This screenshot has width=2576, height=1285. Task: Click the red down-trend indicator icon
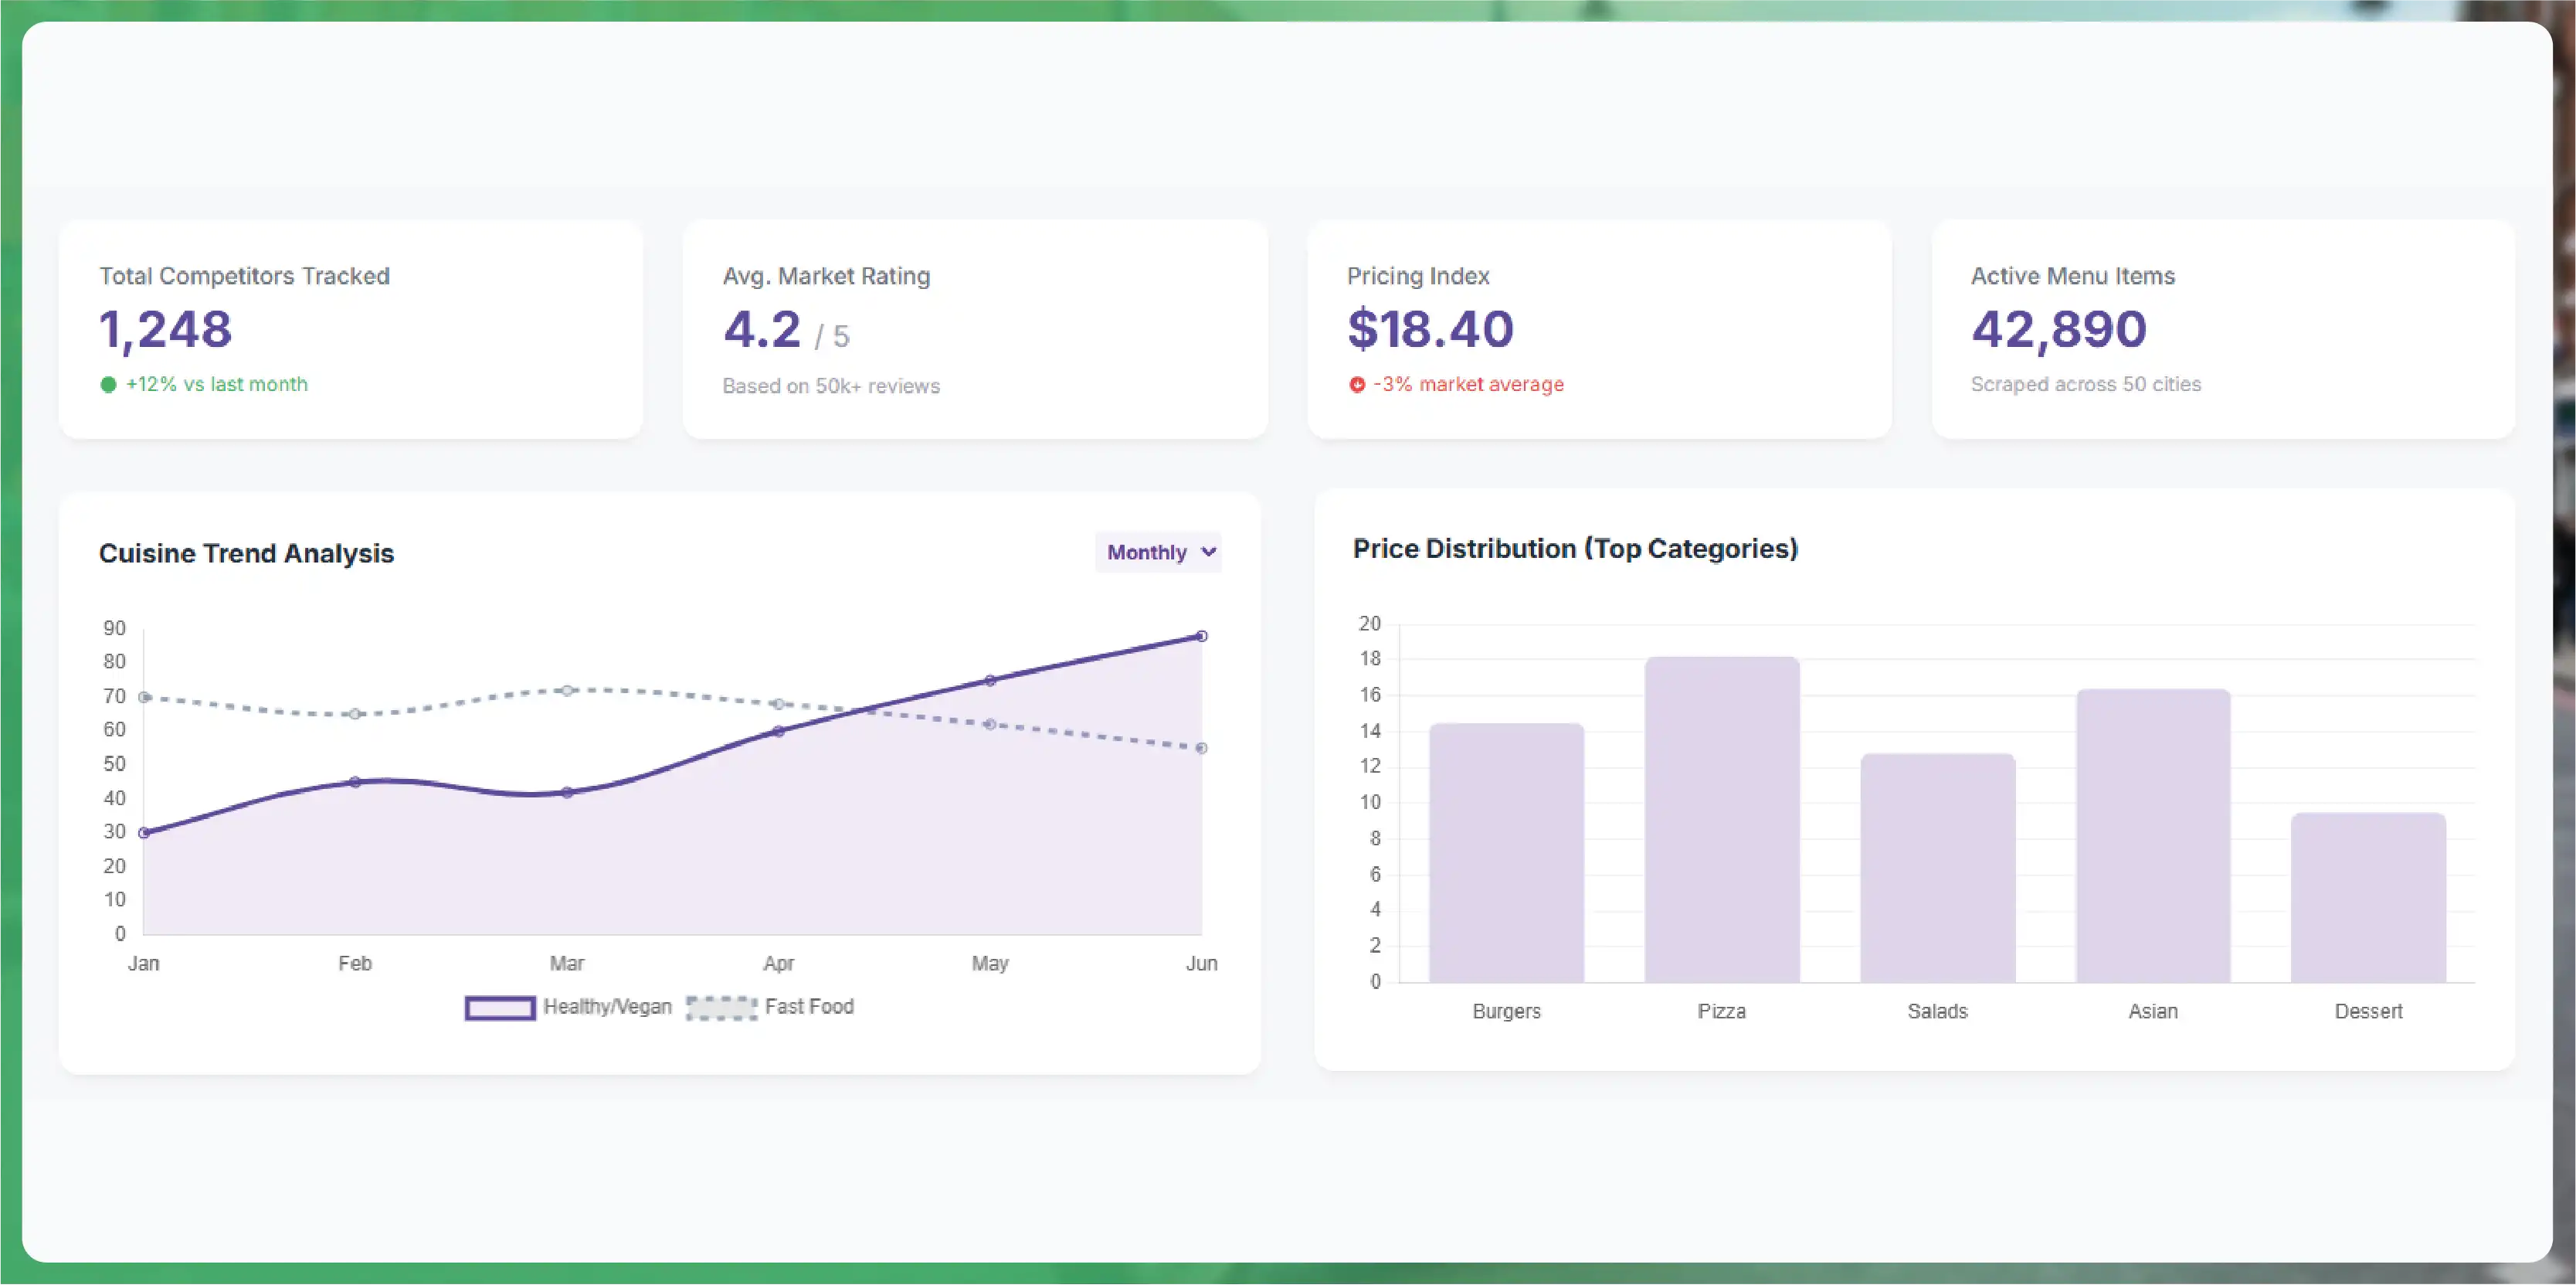click(1356, 384)
